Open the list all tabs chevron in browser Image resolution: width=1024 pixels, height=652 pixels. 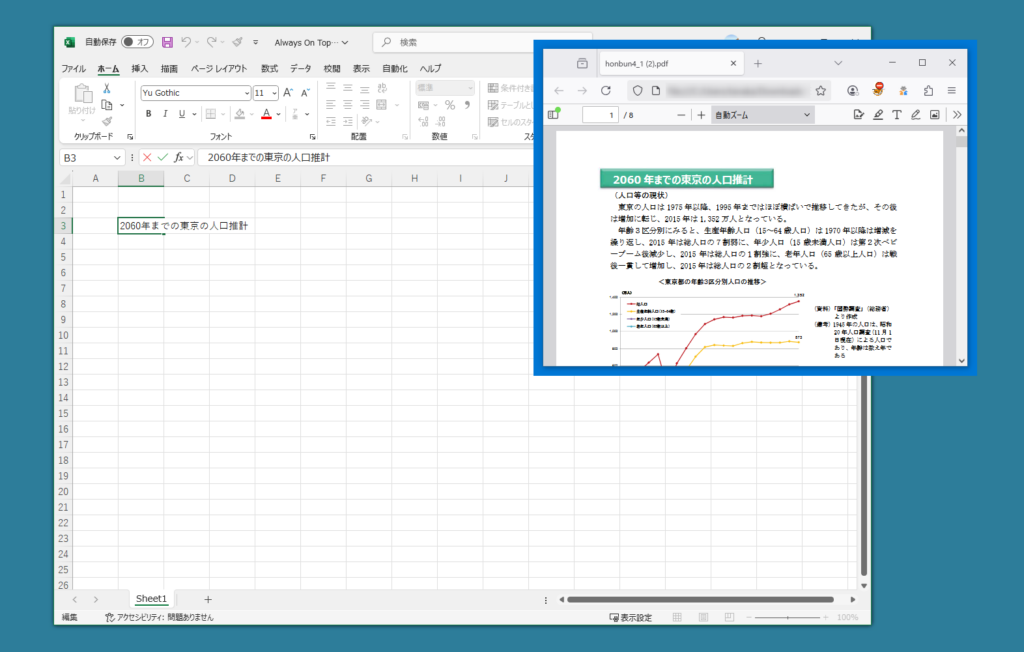[x=838, y=63]
